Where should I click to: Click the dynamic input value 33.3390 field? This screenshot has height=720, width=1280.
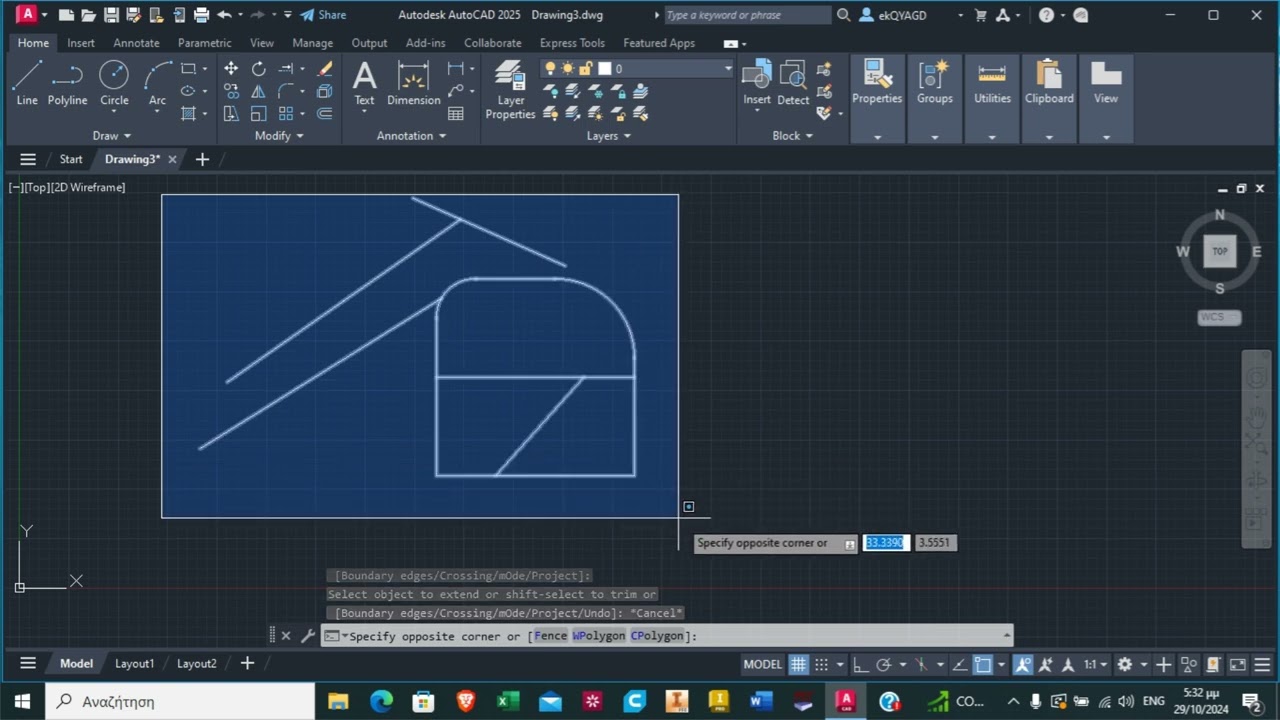point(886,542)
